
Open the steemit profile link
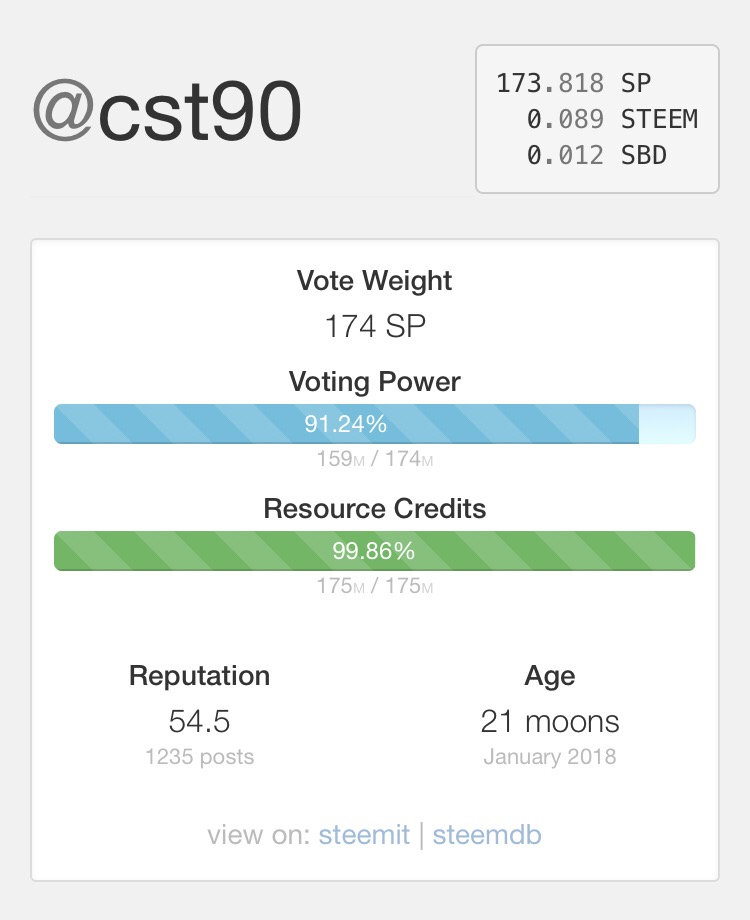(x=364, y=835)
